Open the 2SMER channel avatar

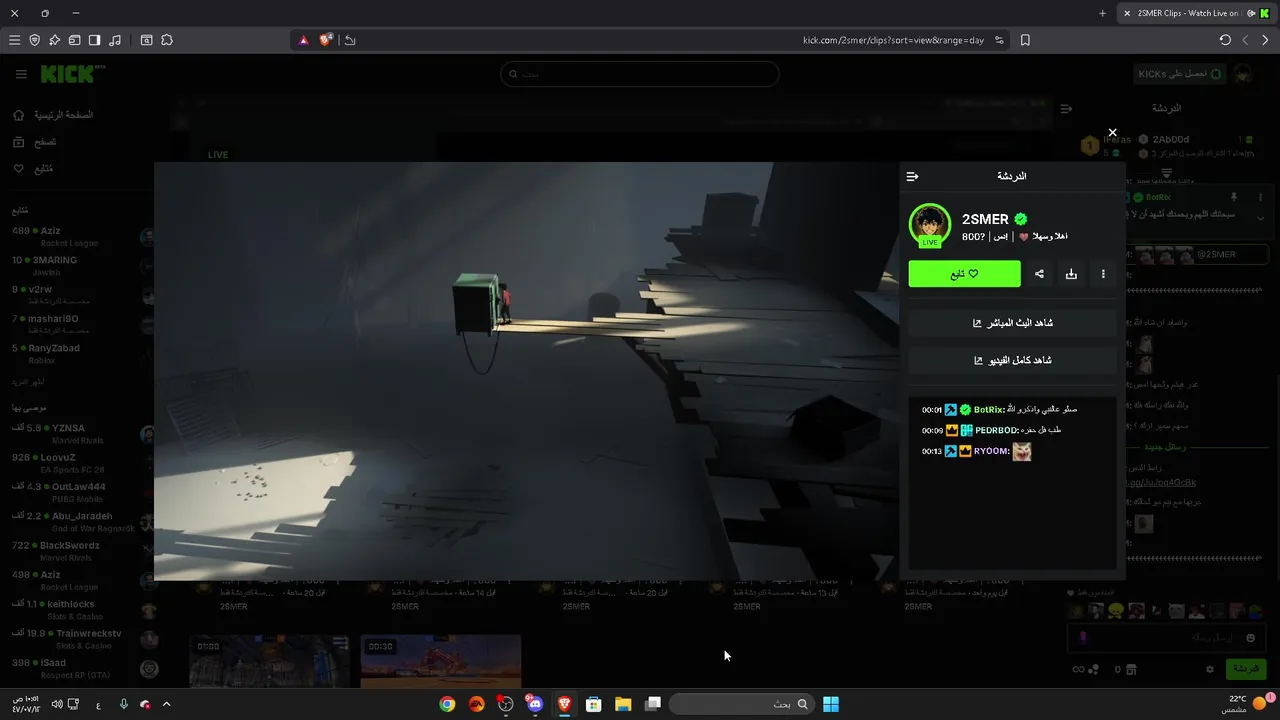[x=930, y=225]
